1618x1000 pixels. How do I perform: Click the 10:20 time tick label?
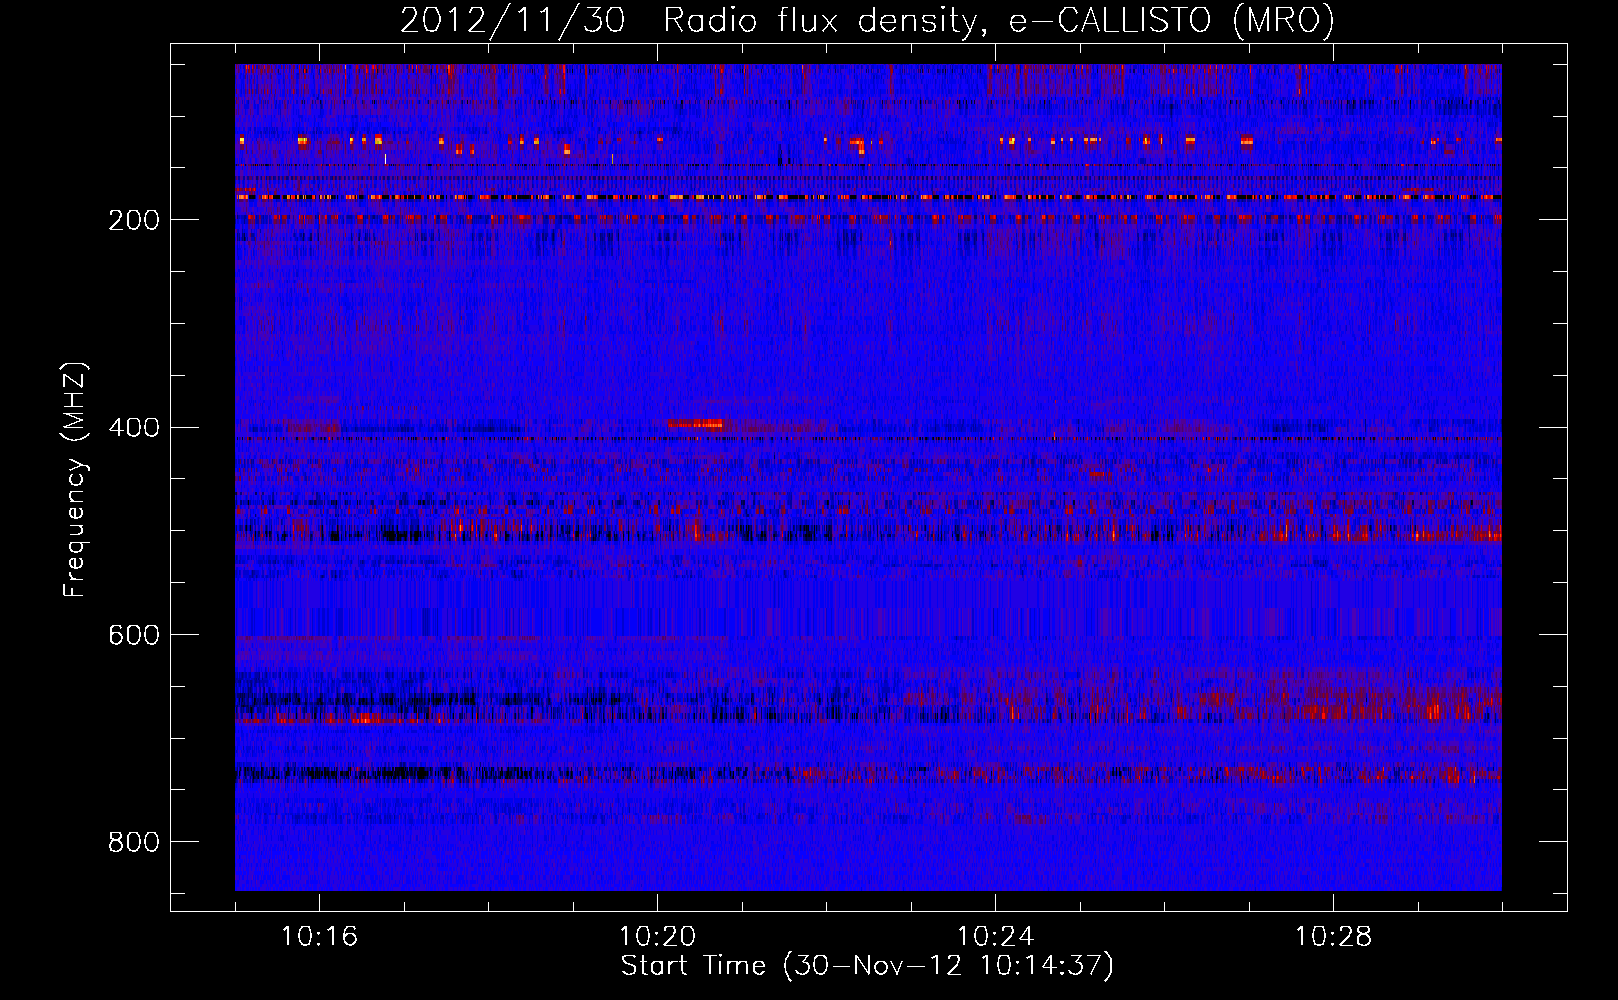[657, 937]
